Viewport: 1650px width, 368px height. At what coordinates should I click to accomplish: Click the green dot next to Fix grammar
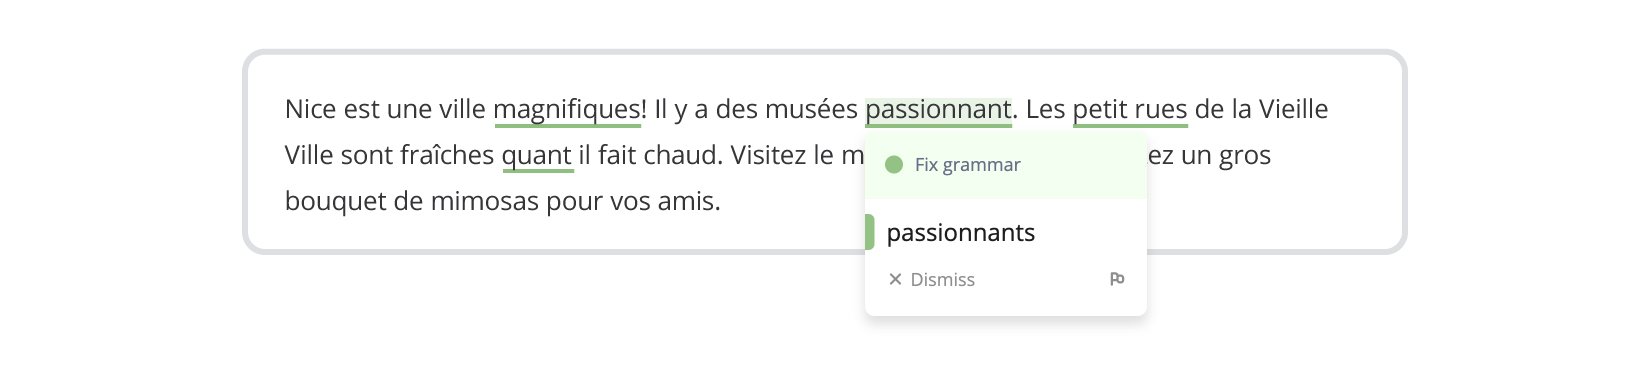click(894, 164)
